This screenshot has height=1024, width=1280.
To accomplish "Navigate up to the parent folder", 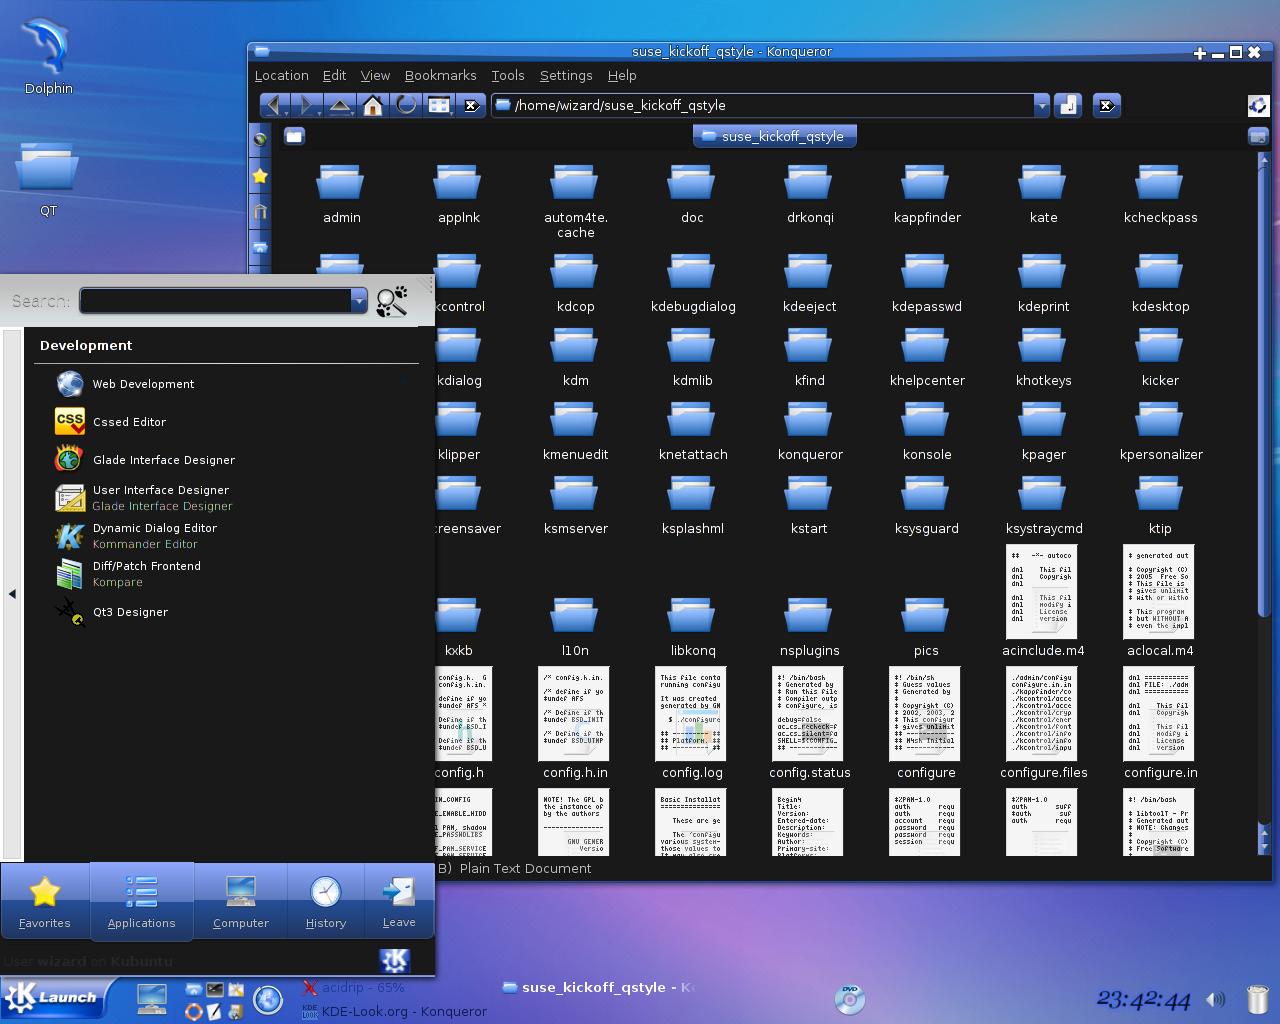I will (x=340, y=105).
